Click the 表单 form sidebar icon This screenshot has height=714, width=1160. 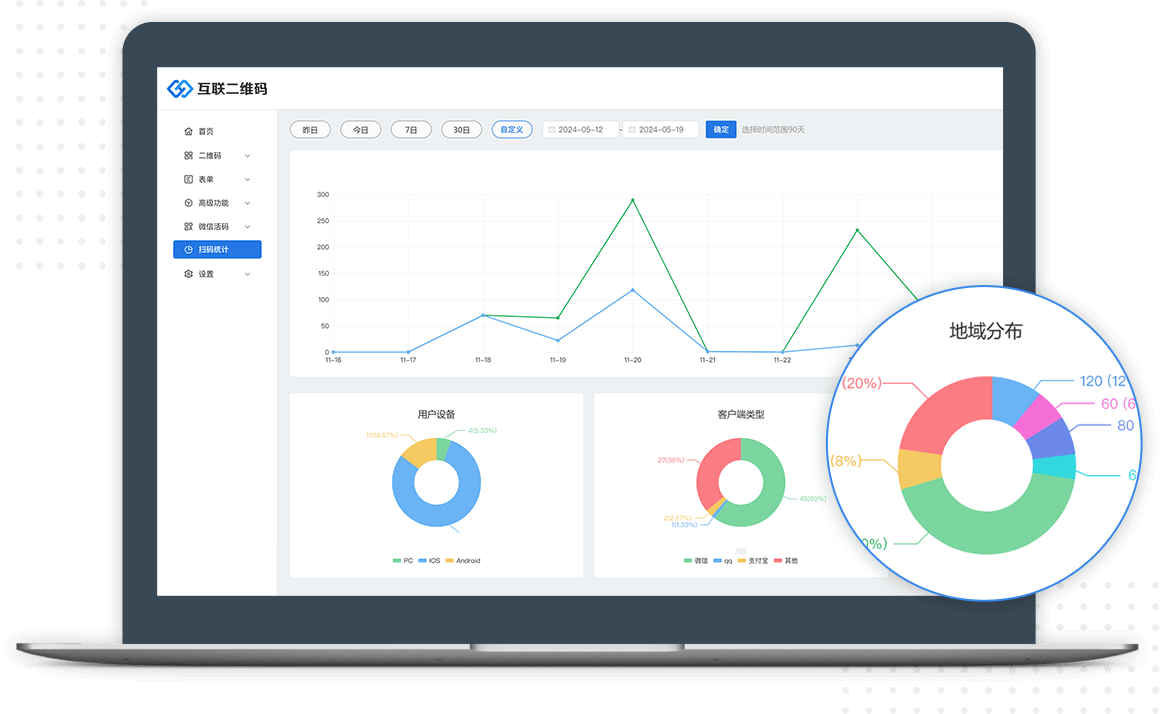[x=188, y=179]
